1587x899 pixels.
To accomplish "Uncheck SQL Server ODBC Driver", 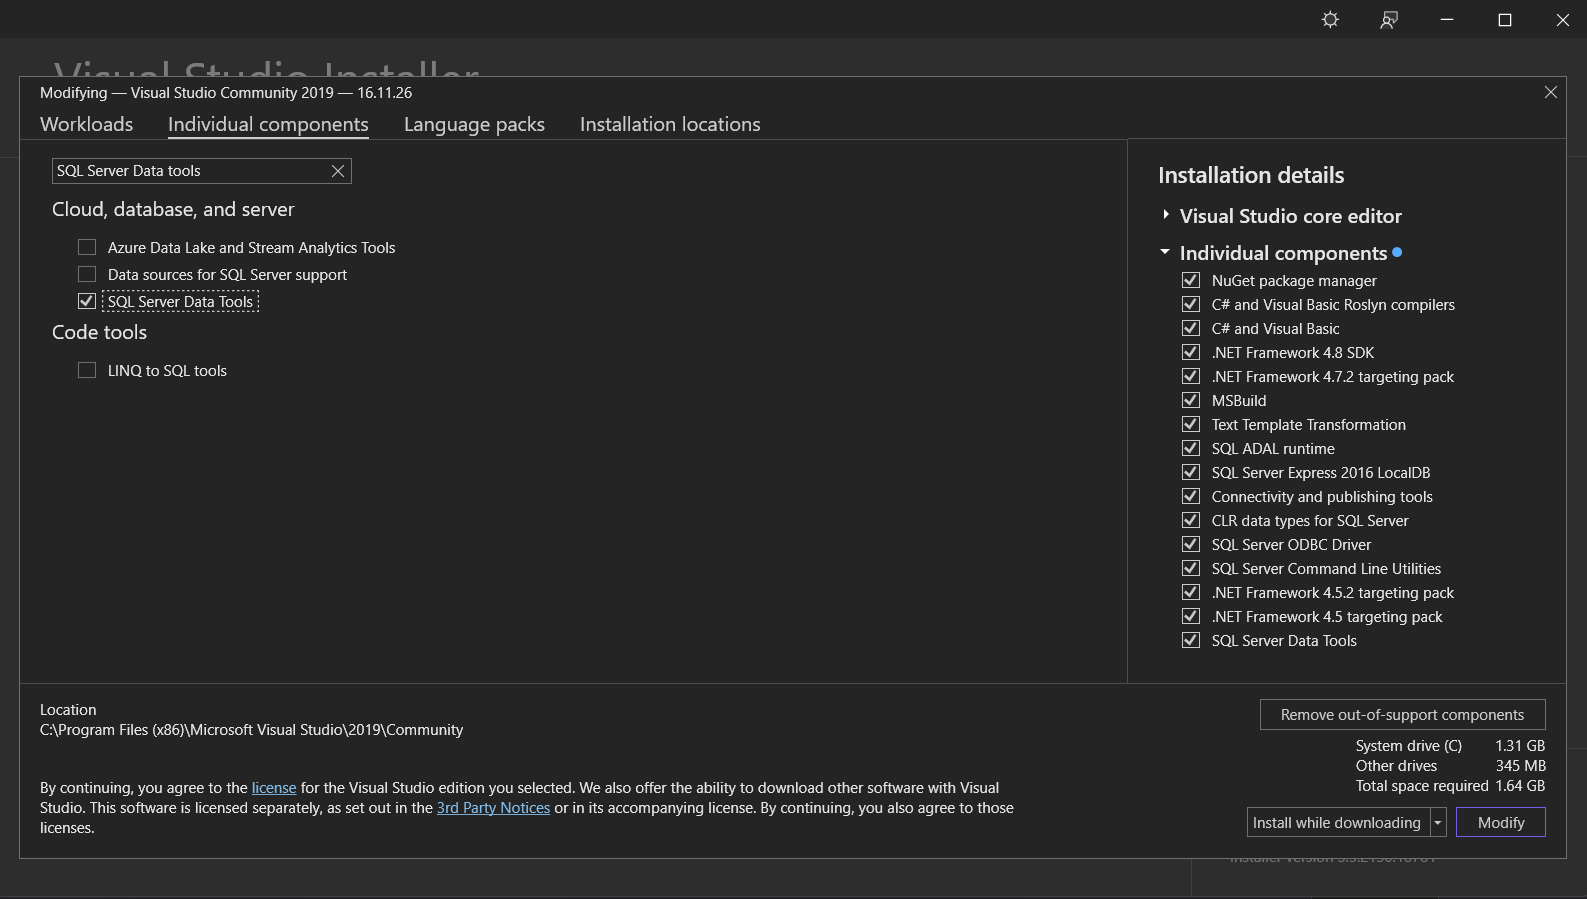I will click(1190, 544).
